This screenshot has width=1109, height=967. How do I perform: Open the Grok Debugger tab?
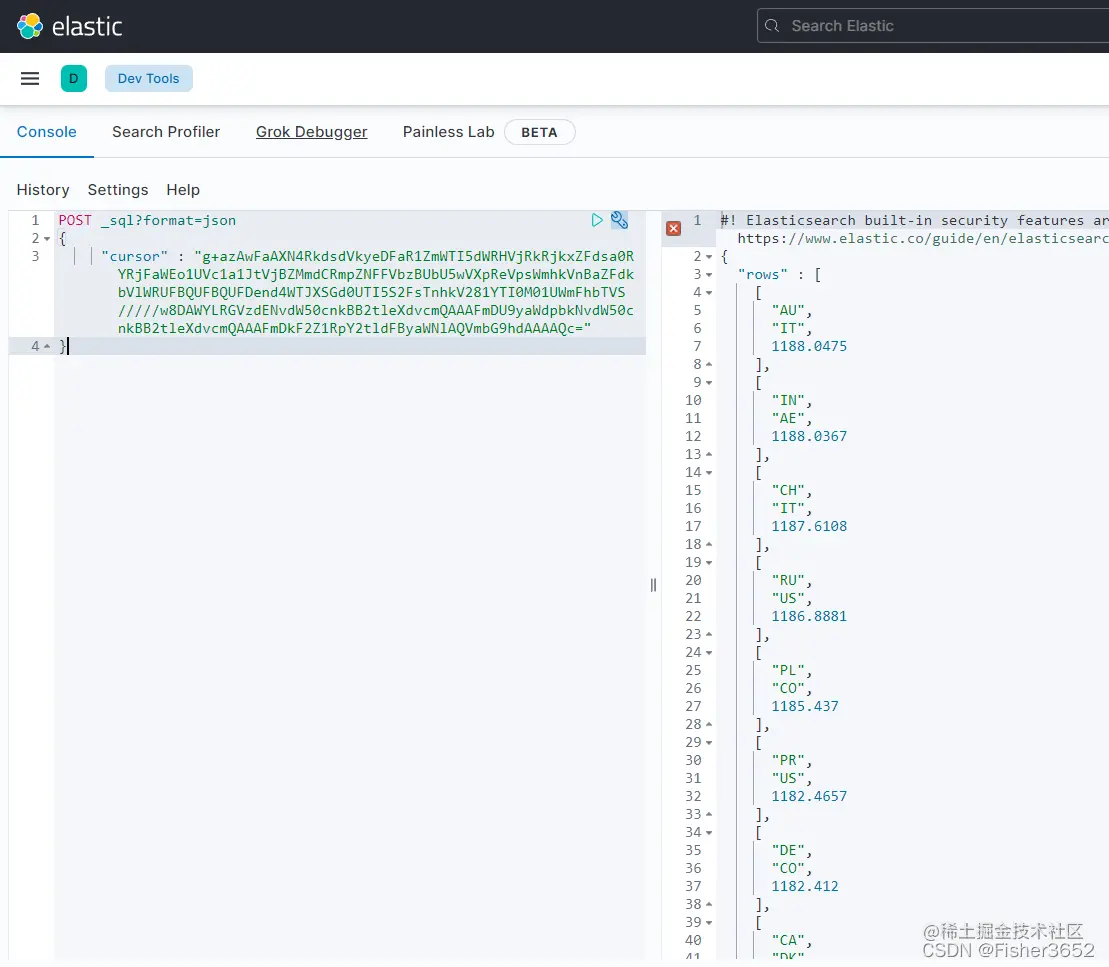click(311, 132)
